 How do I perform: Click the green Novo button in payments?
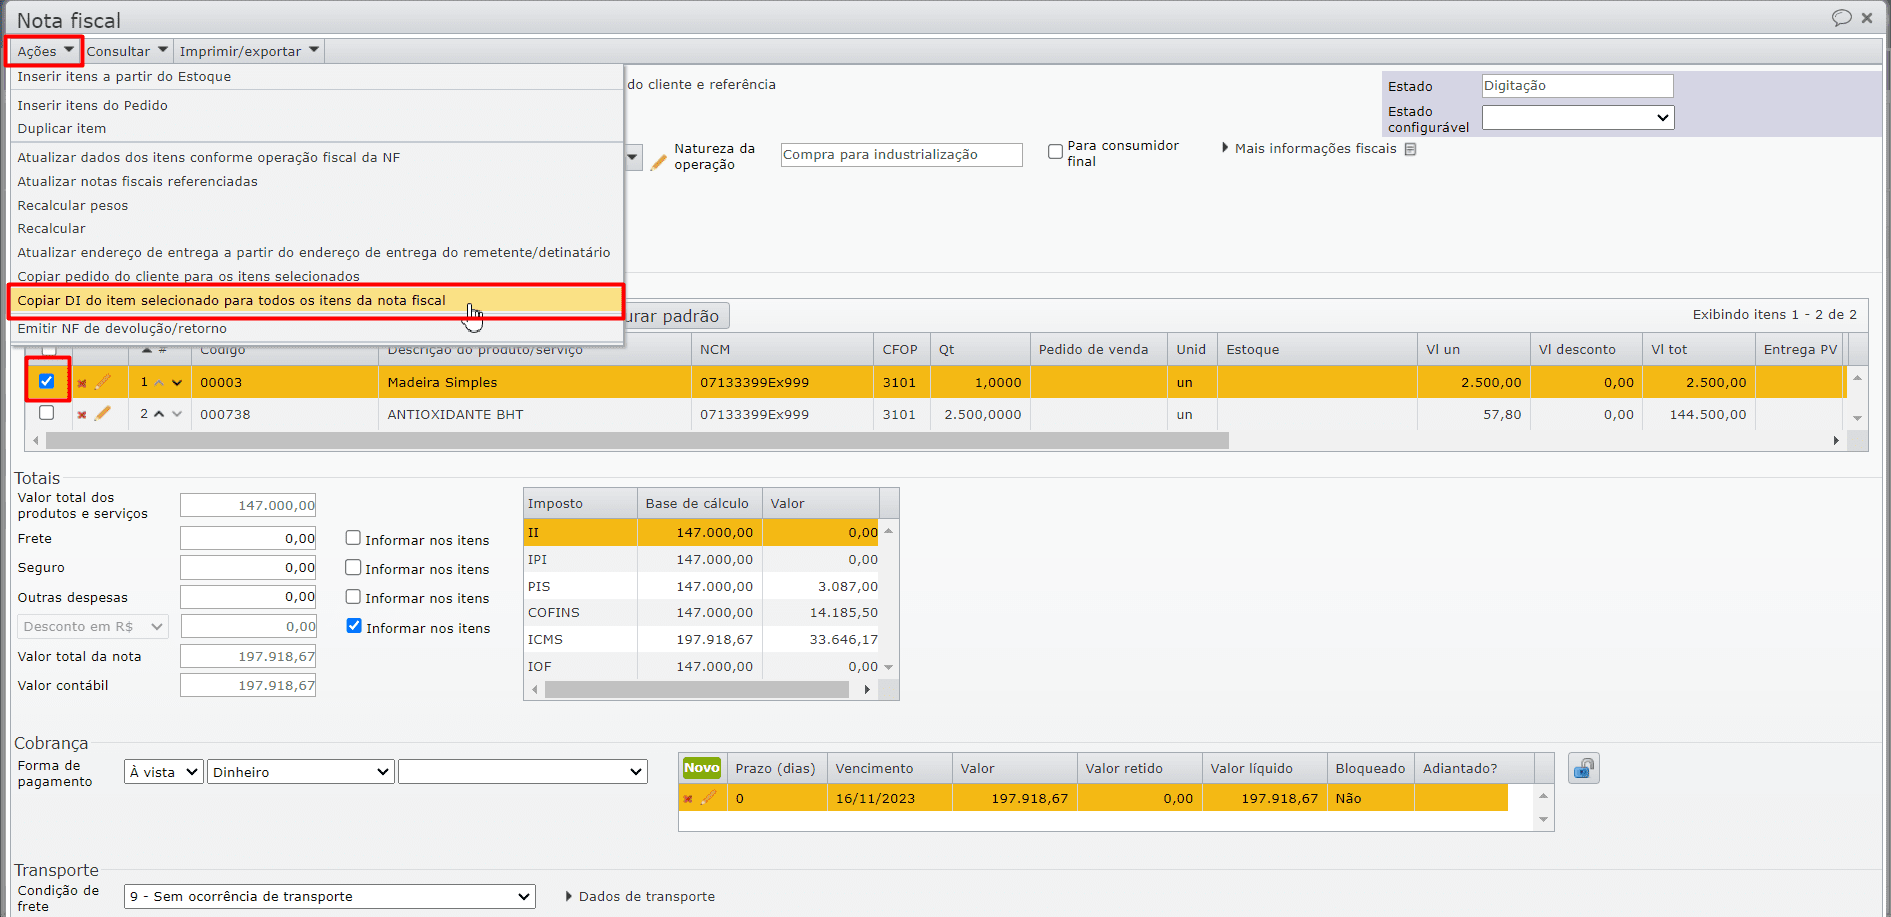[701, 768]
